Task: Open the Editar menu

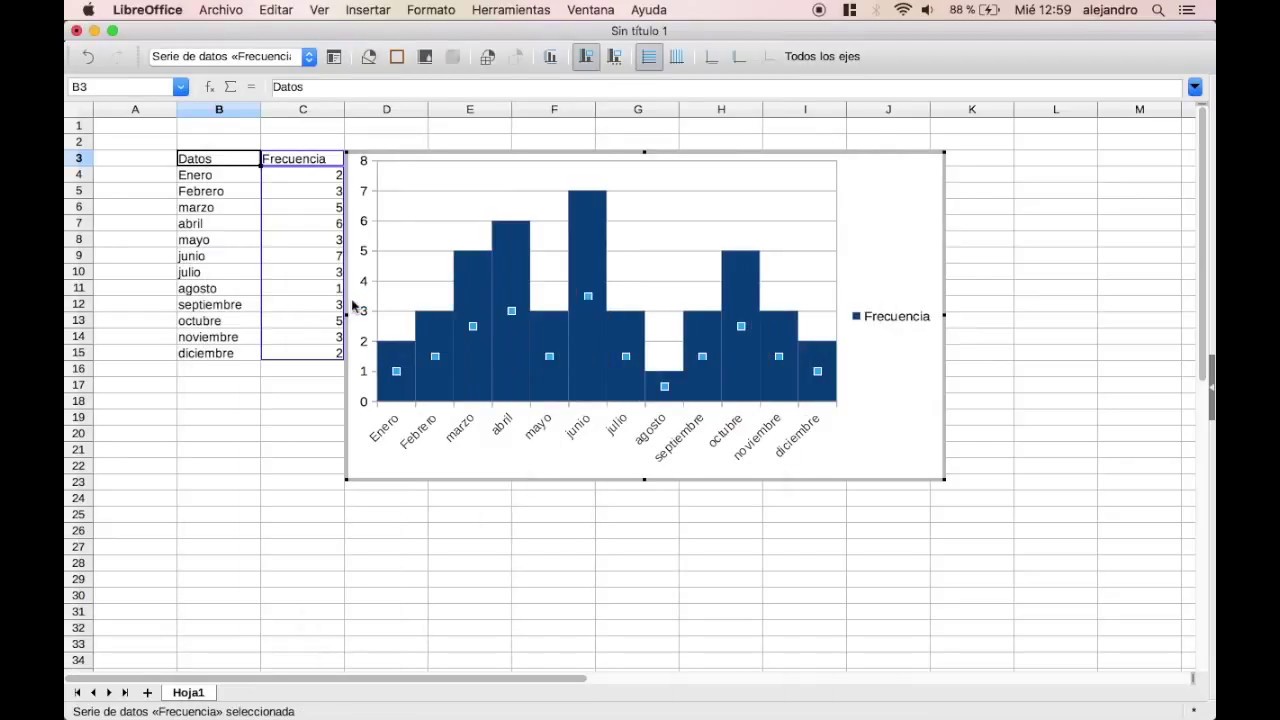Action: 276,10
